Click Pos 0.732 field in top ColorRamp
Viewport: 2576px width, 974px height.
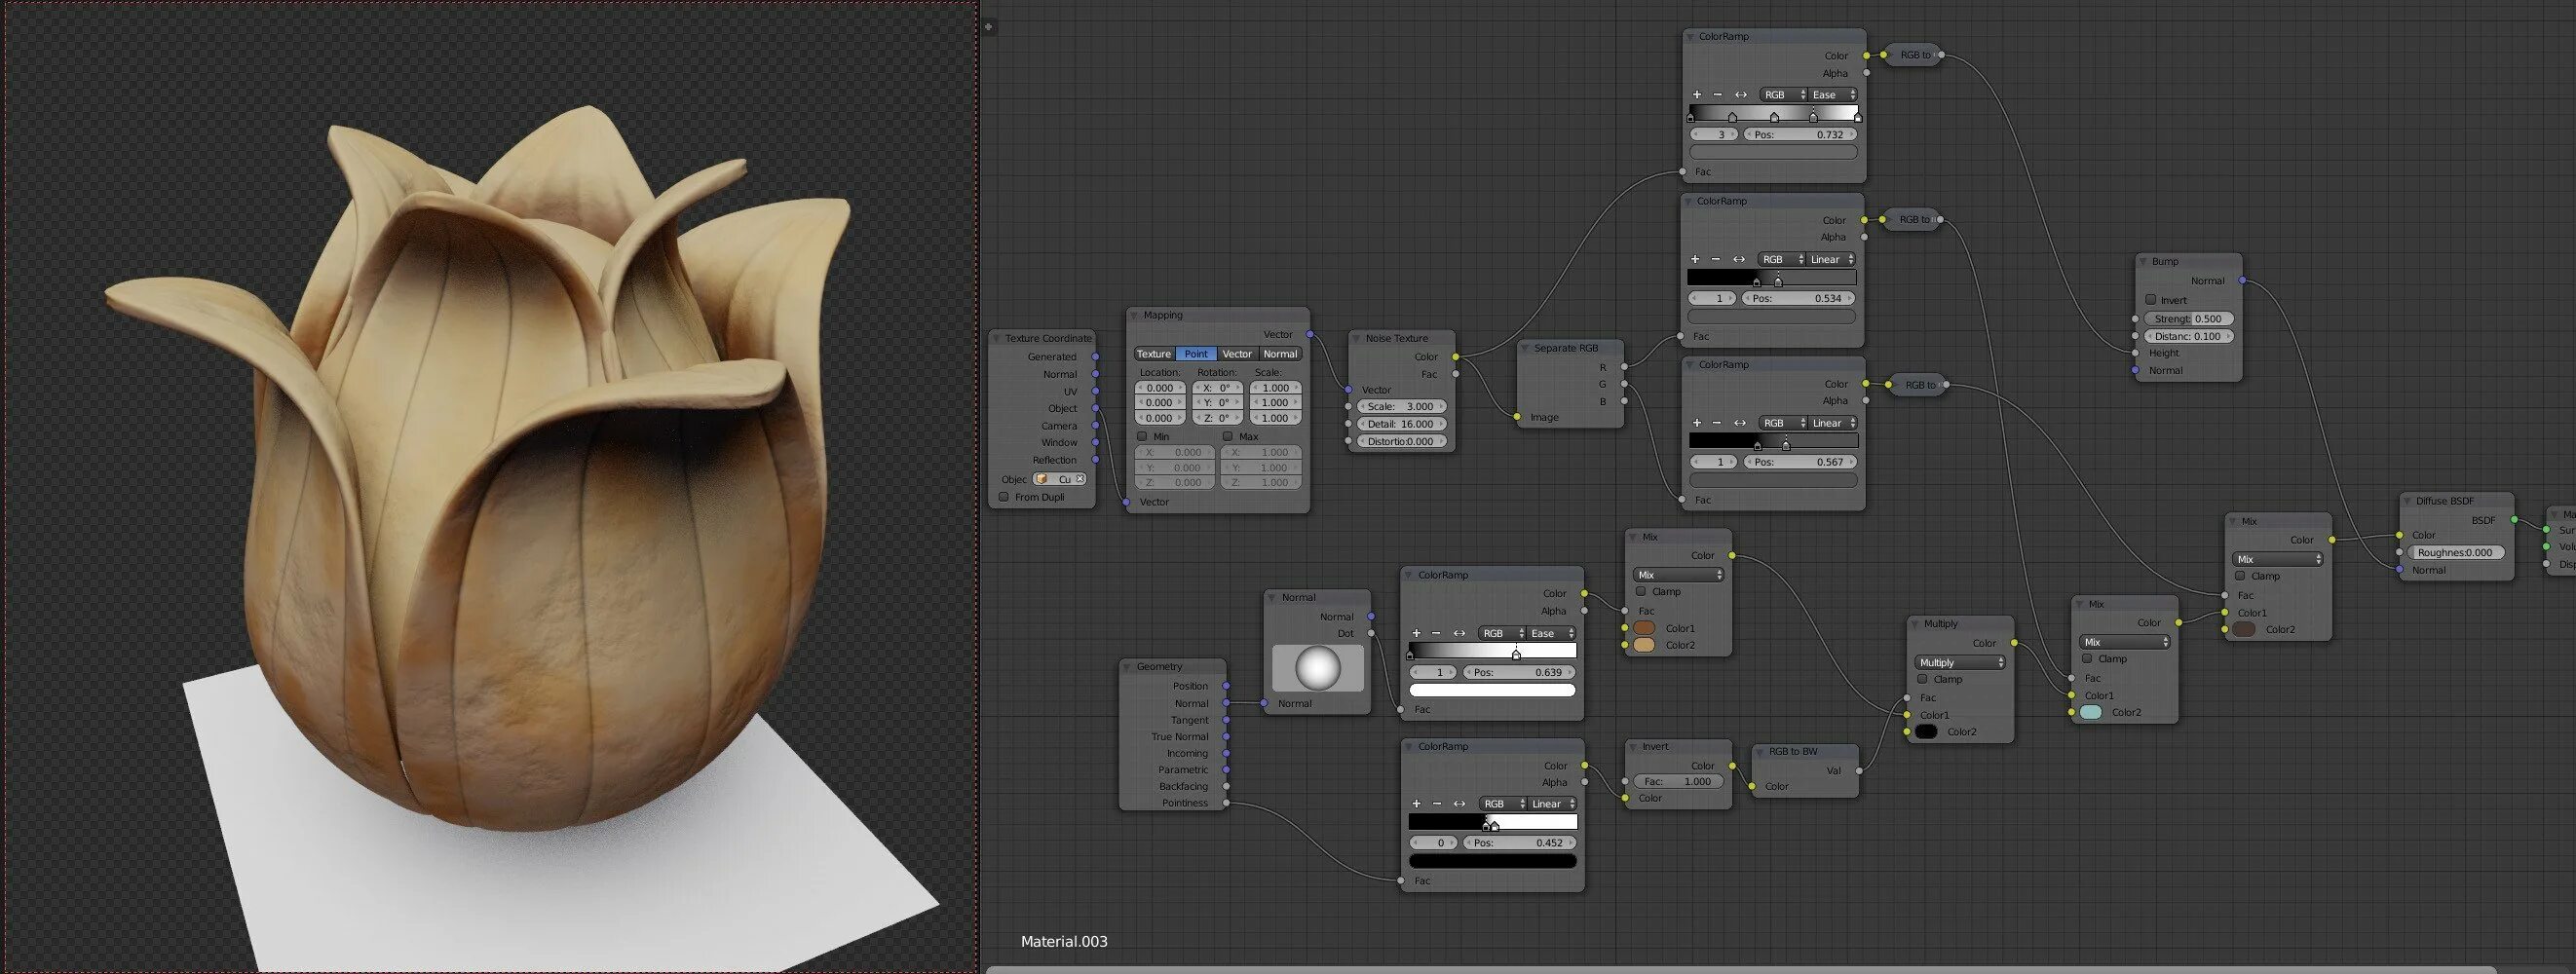pos(1800,134)
